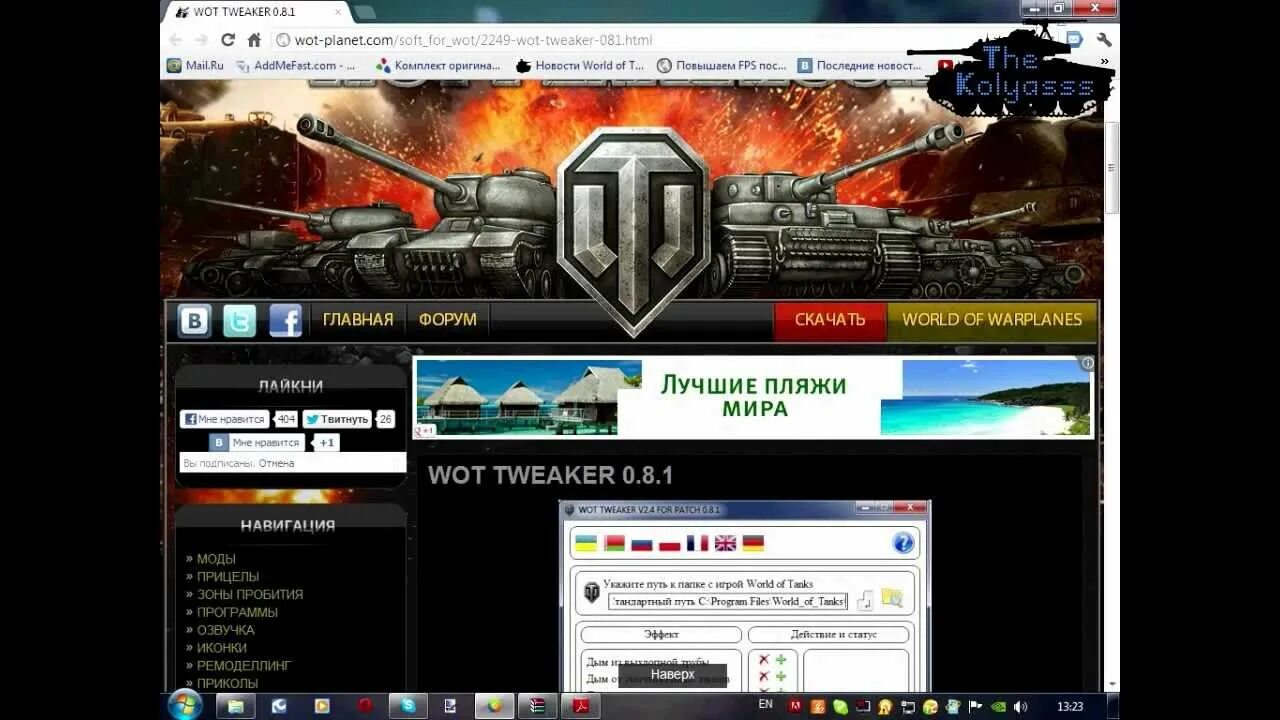Screen dimensions: 1280x720
Task: Click the folder browse icon in WOT Tweaker
Action: click(891, 599)
